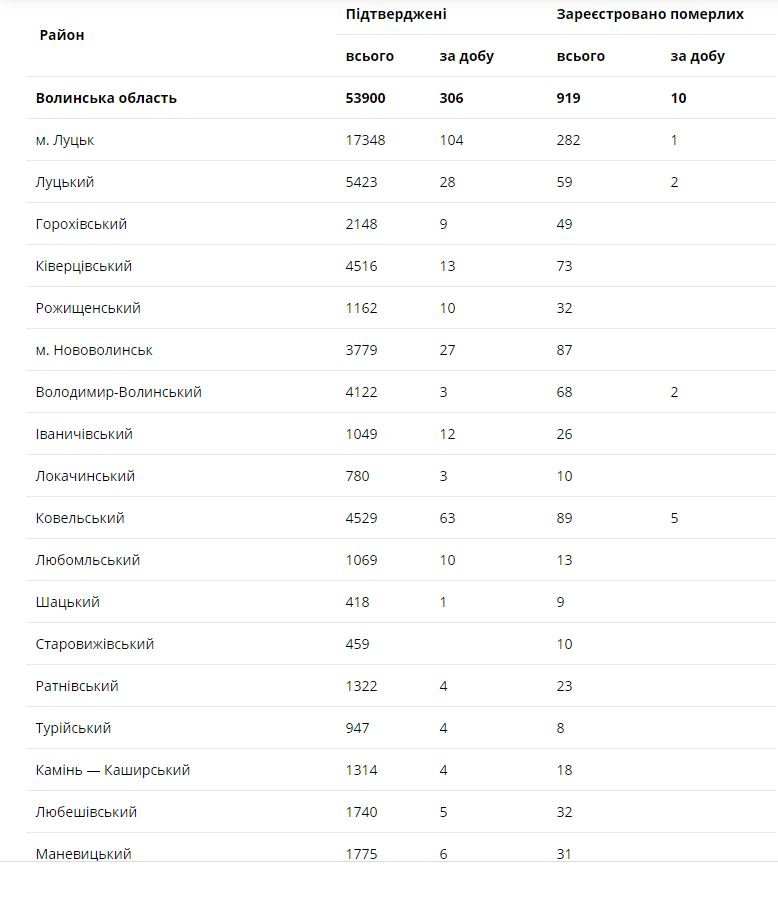Viewport: 778px width, 904px height.
Task: Select the Луцький district name
Action: pos(65,182)
